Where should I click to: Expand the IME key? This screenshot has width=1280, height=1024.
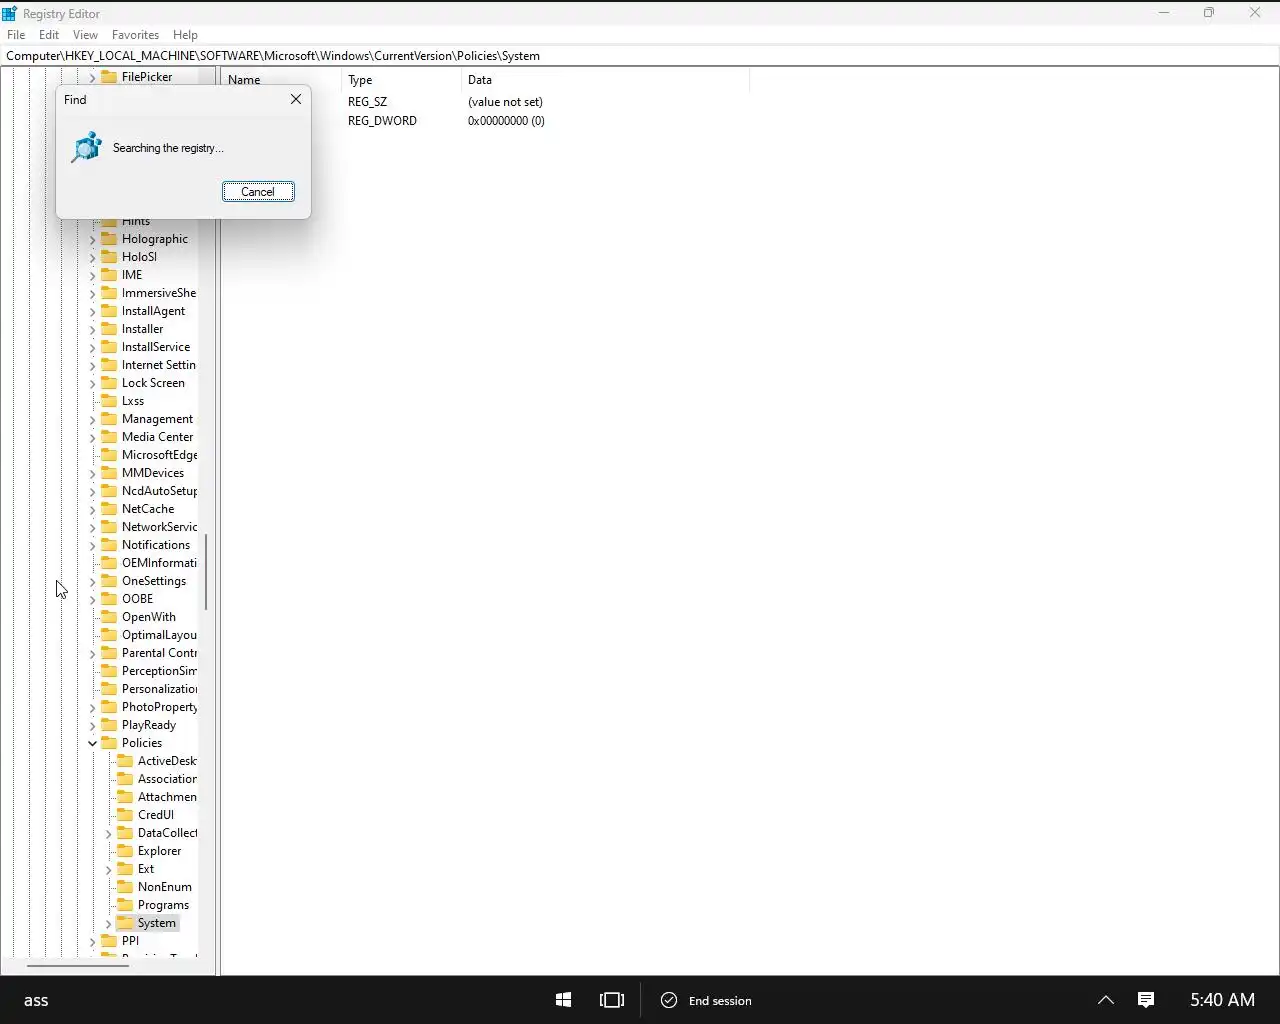93,275
